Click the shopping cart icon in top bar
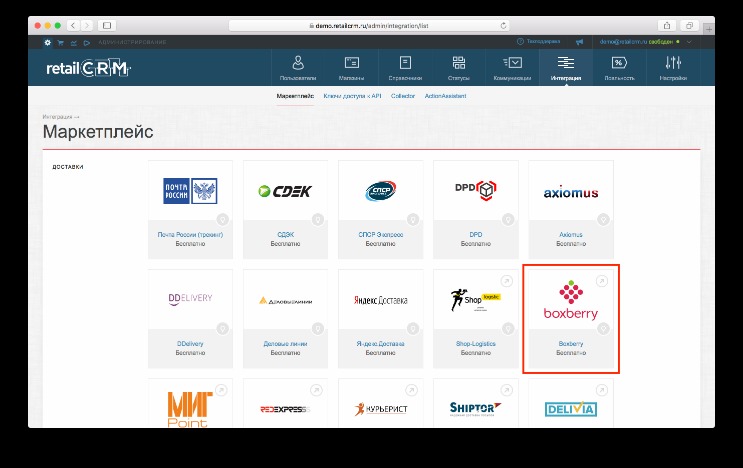 pyautogui.click(x=61, y=43)
